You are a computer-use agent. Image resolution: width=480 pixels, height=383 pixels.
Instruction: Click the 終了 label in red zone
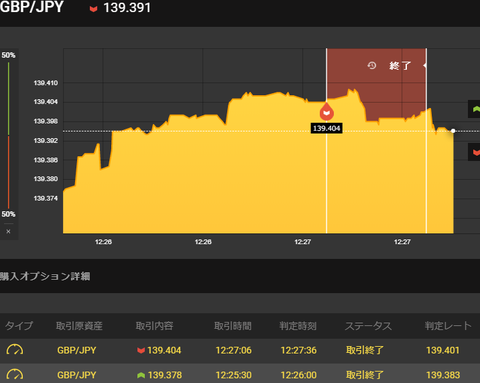(400, 66)
